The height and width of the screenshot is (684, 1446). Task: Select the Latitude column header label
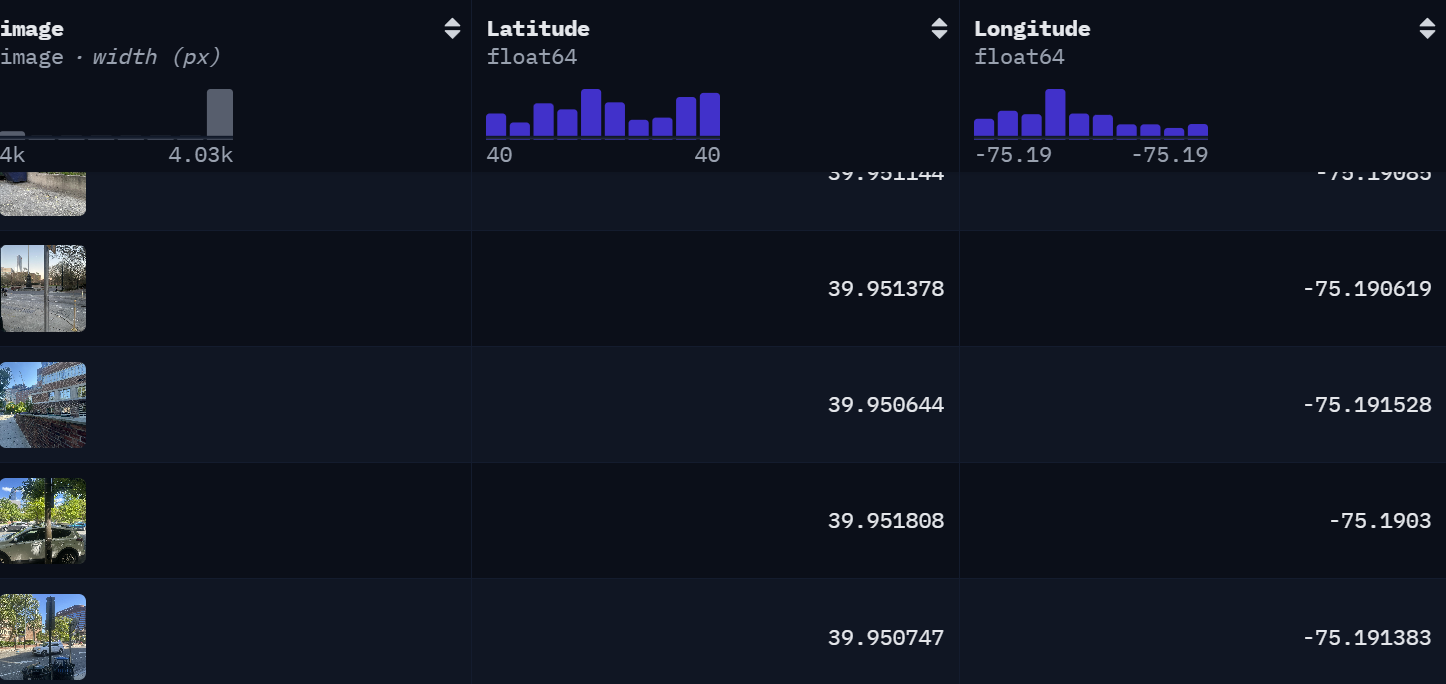coord(538,29)
